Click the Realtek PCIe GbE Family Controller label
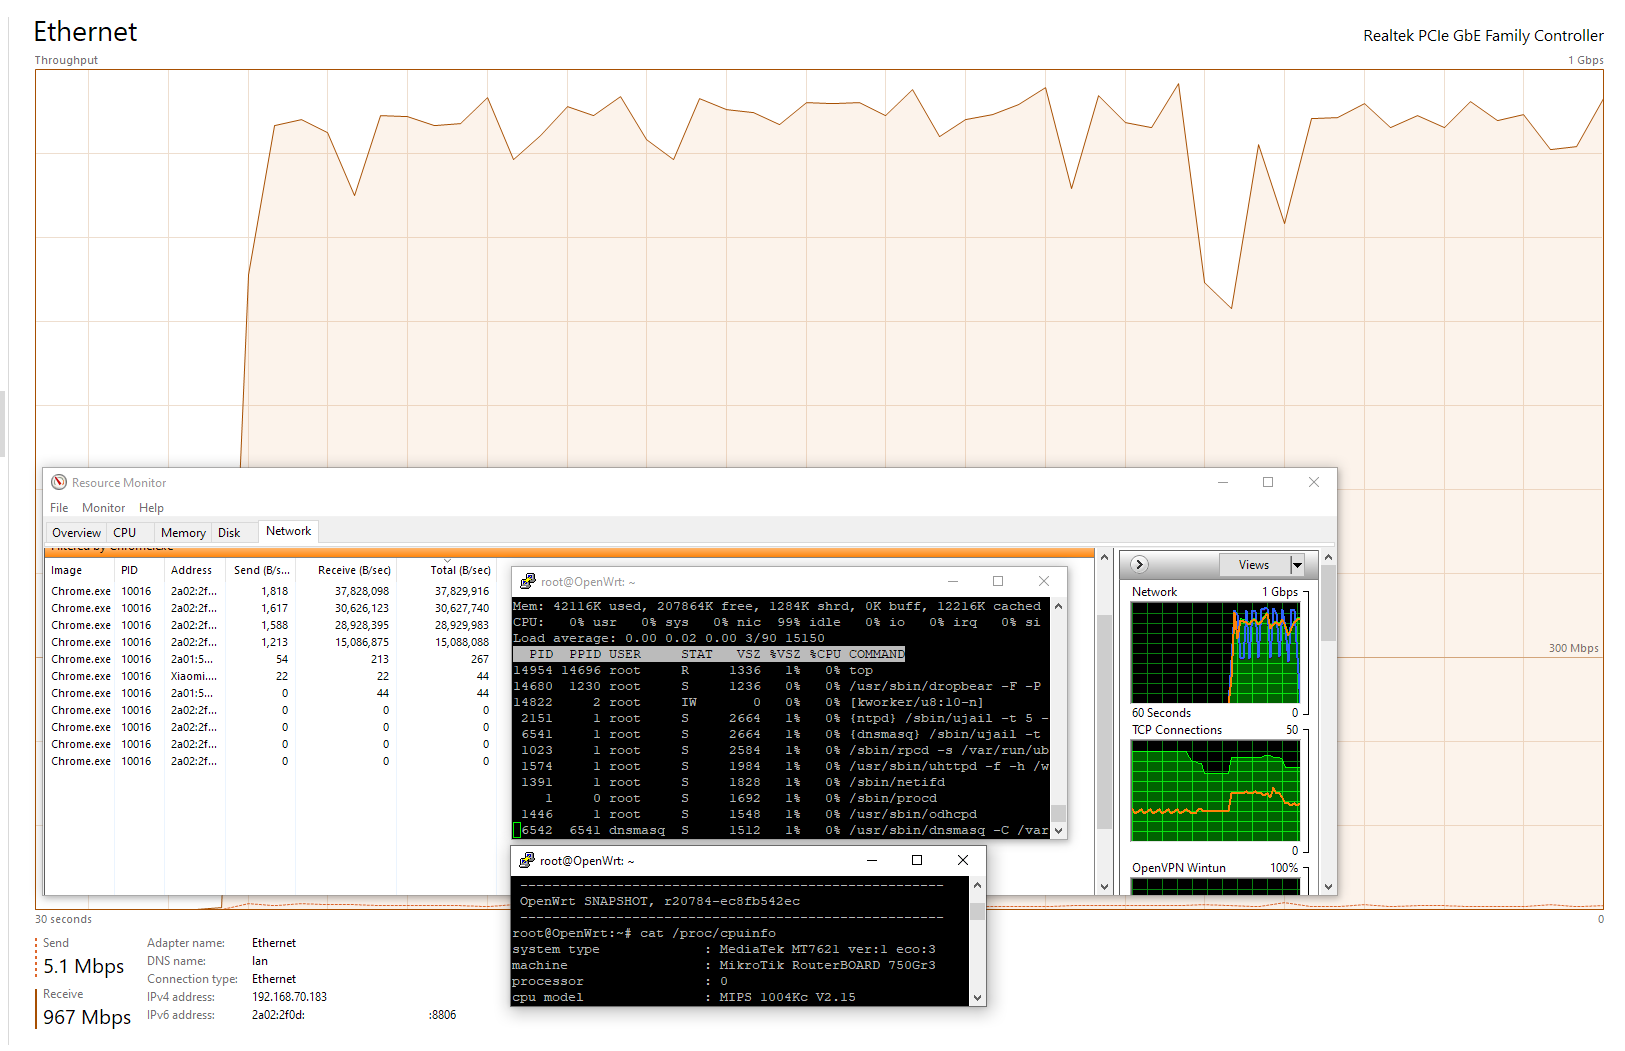 (1483, 36)
